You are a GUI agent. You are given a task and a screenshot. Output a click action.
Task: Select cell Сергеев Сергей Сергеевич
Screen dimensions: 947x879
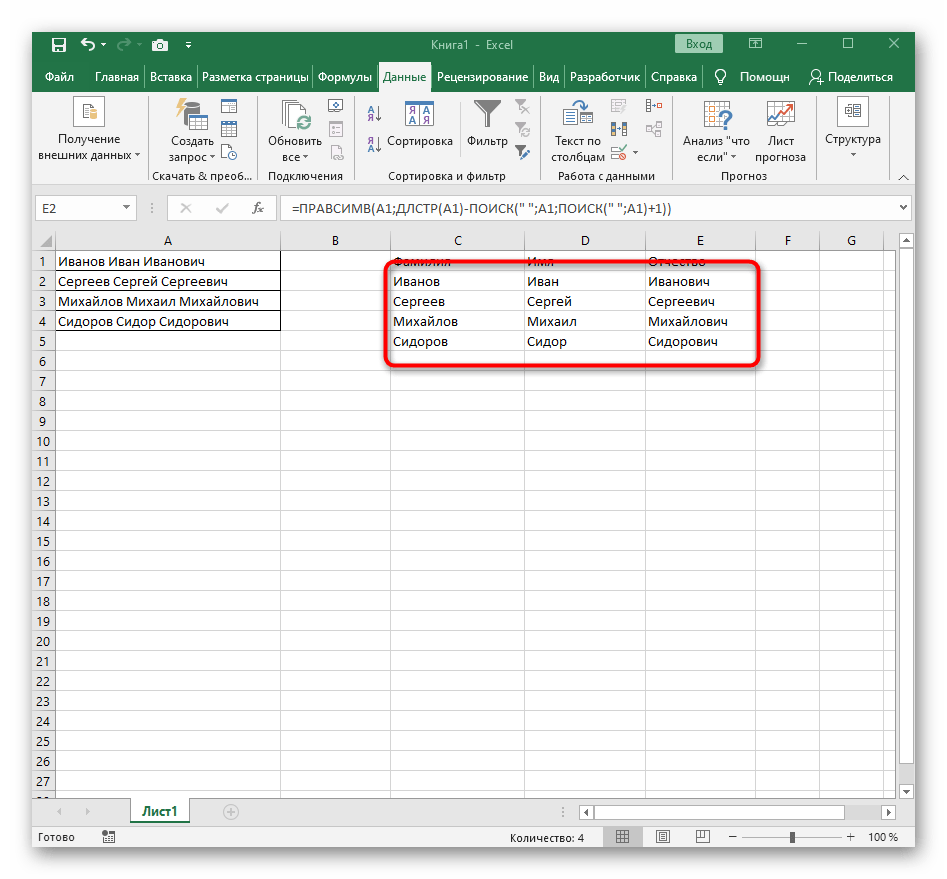tap(168, 281)
